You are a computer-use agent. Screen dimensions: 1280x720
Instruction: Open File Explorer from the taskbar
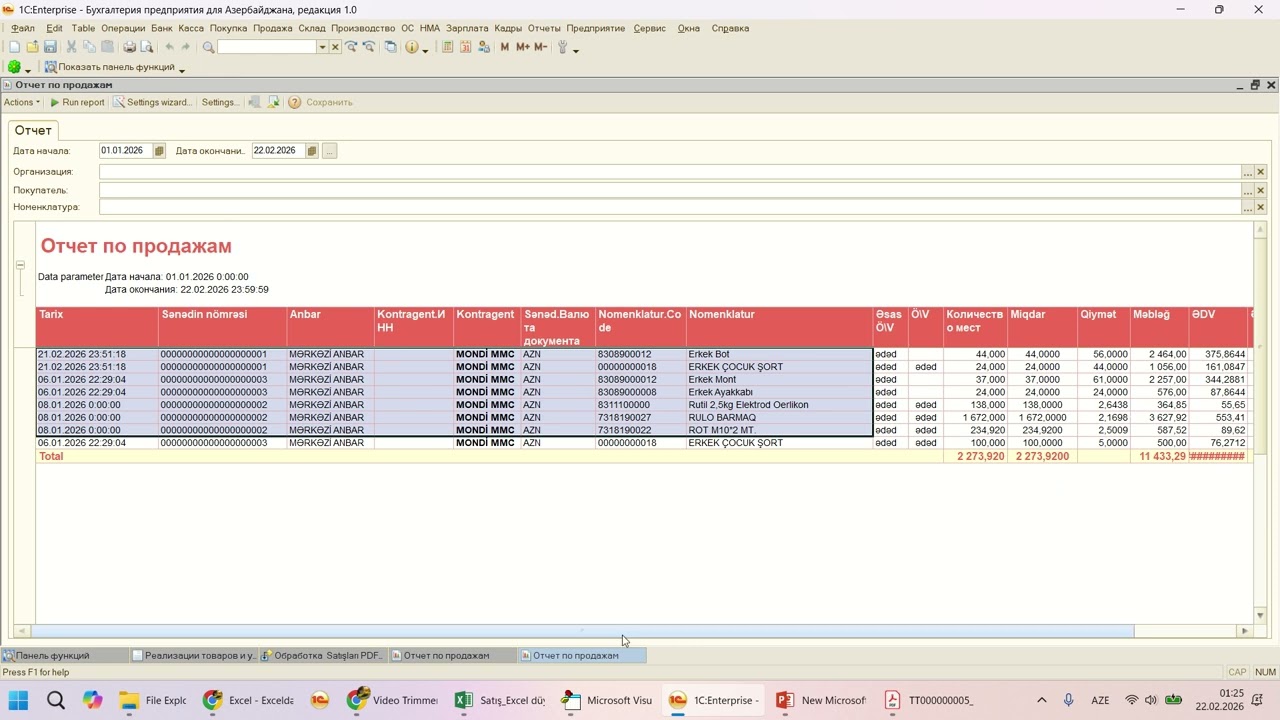(153, 700)
